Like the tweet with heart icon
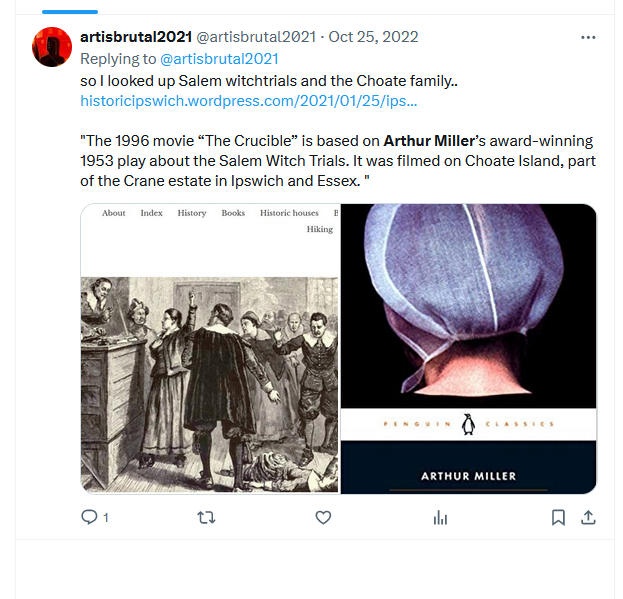The height and width of the screenshot is (599, 623). tap(323, 517)
